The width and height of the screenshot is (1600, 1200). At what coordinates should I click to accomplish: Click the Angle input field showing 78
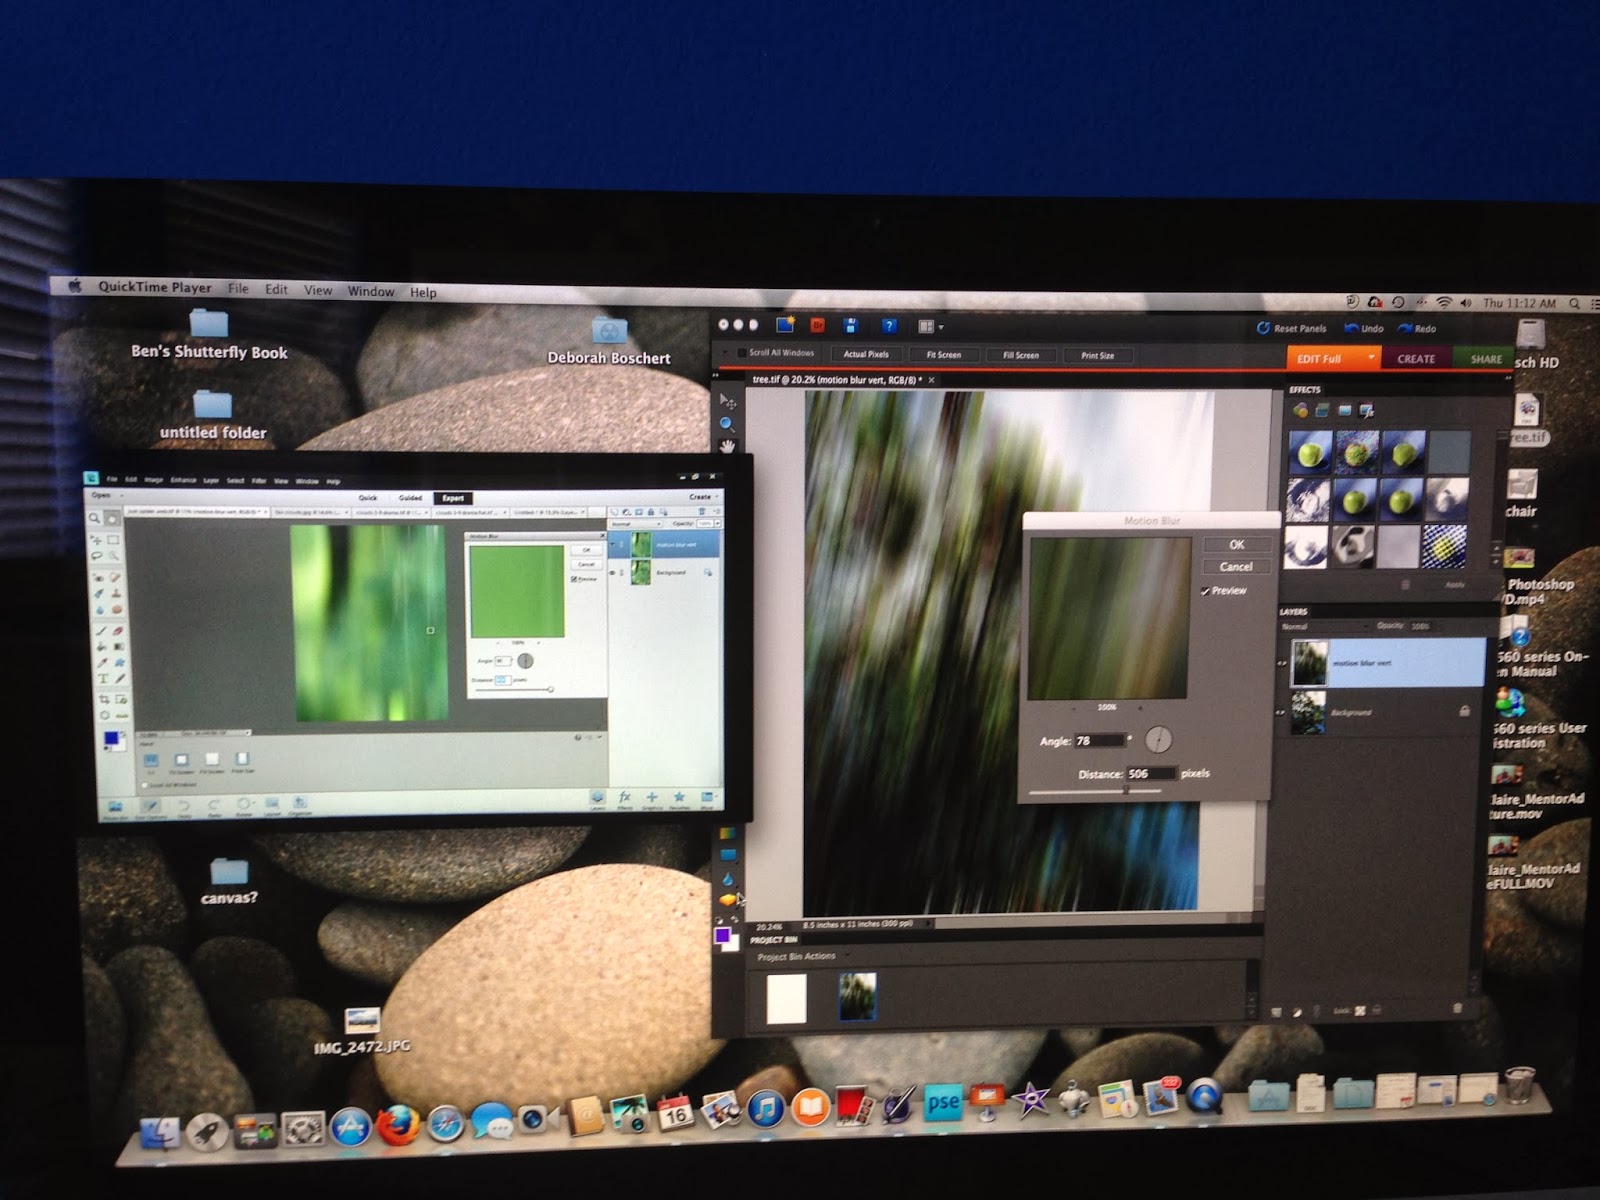1098,741
